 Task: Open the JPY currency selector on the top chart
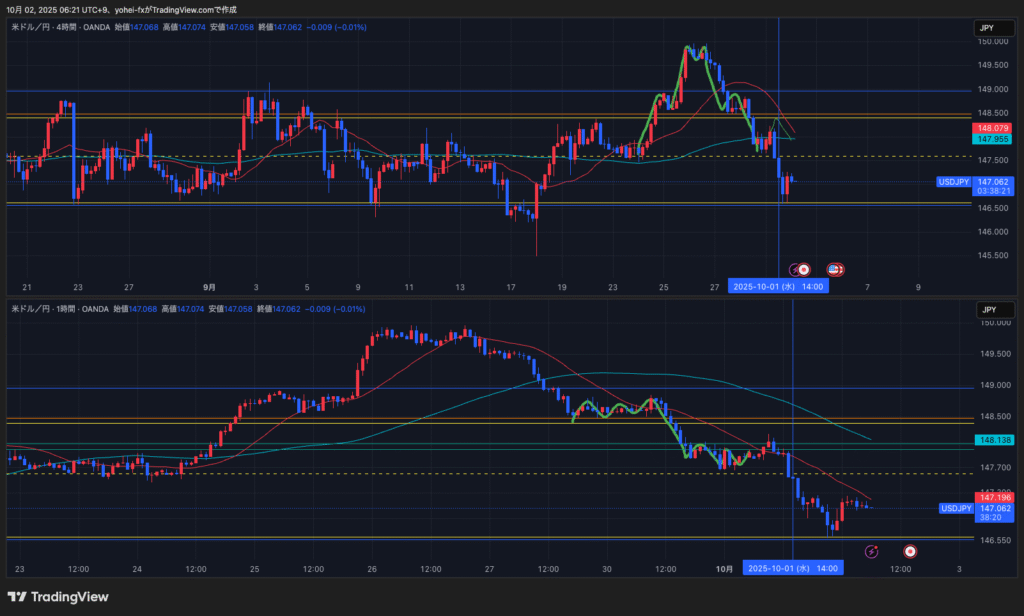tap(988, 29)
